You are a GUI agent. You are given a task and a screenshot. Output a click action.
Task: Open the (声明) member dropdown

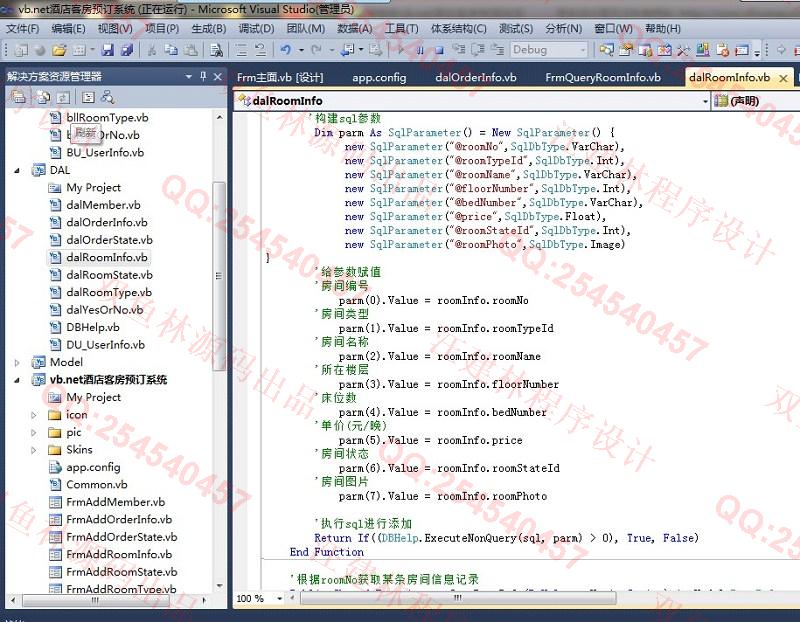(756, 101)
